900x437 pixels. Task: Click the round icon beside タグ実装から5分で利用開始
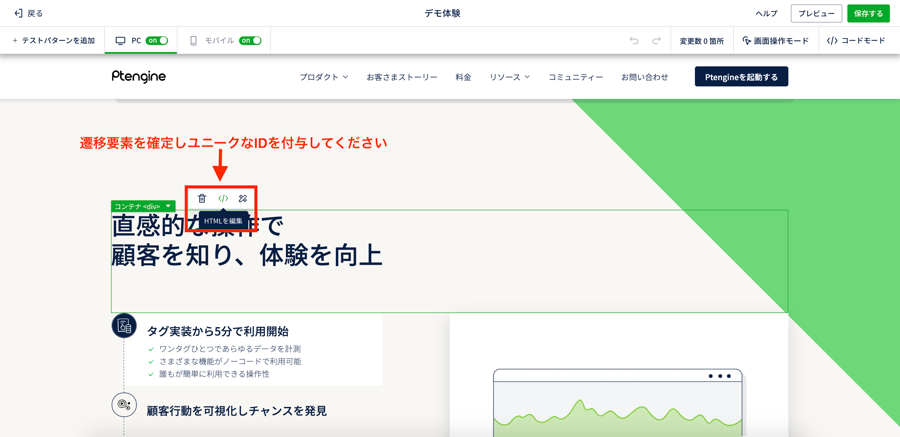124,325
